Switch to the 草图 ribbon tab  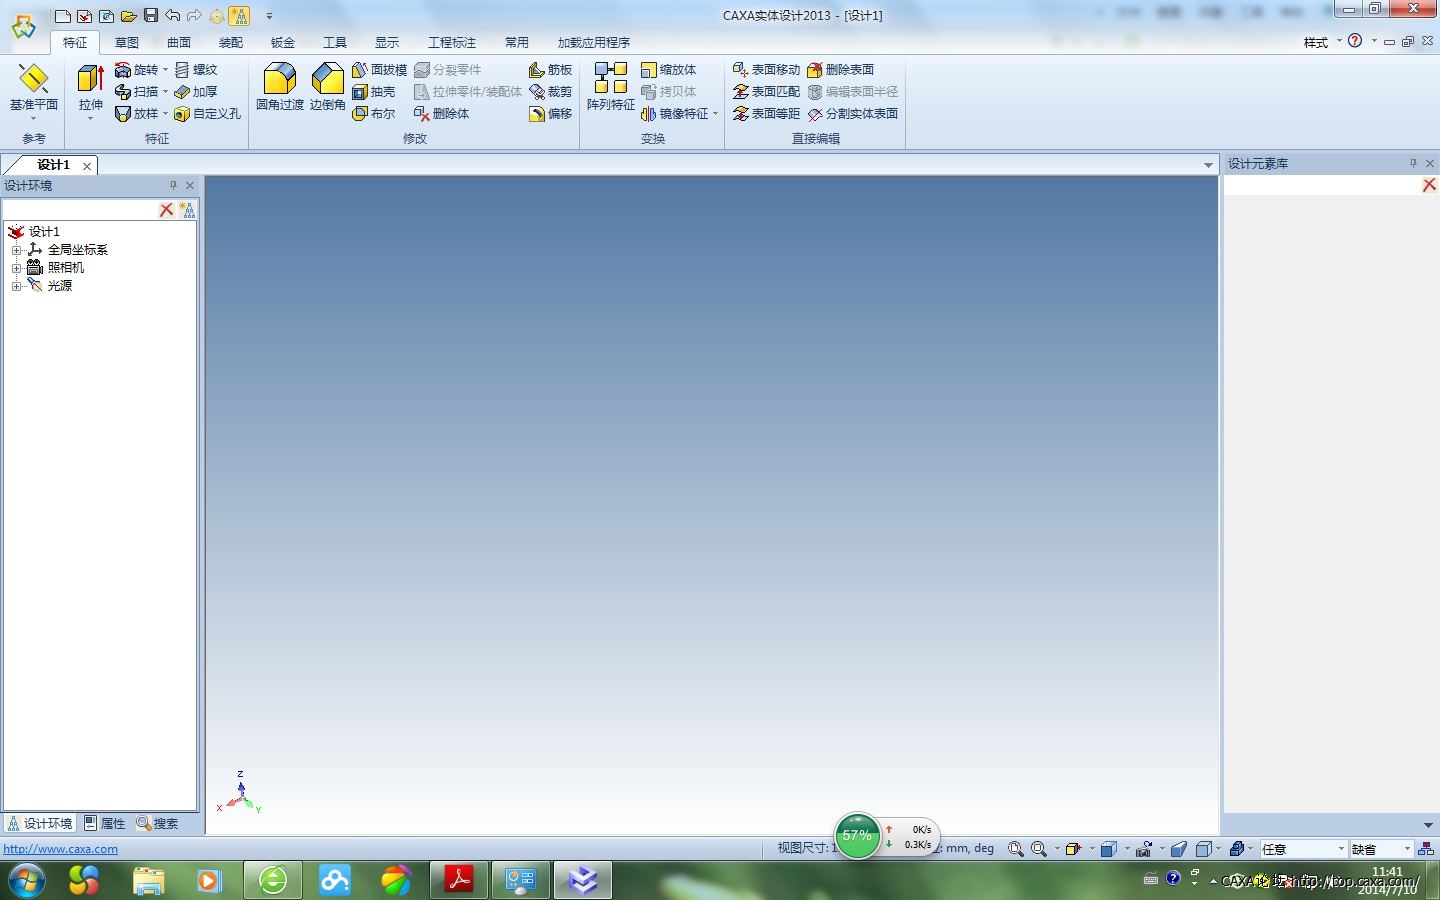127,42
